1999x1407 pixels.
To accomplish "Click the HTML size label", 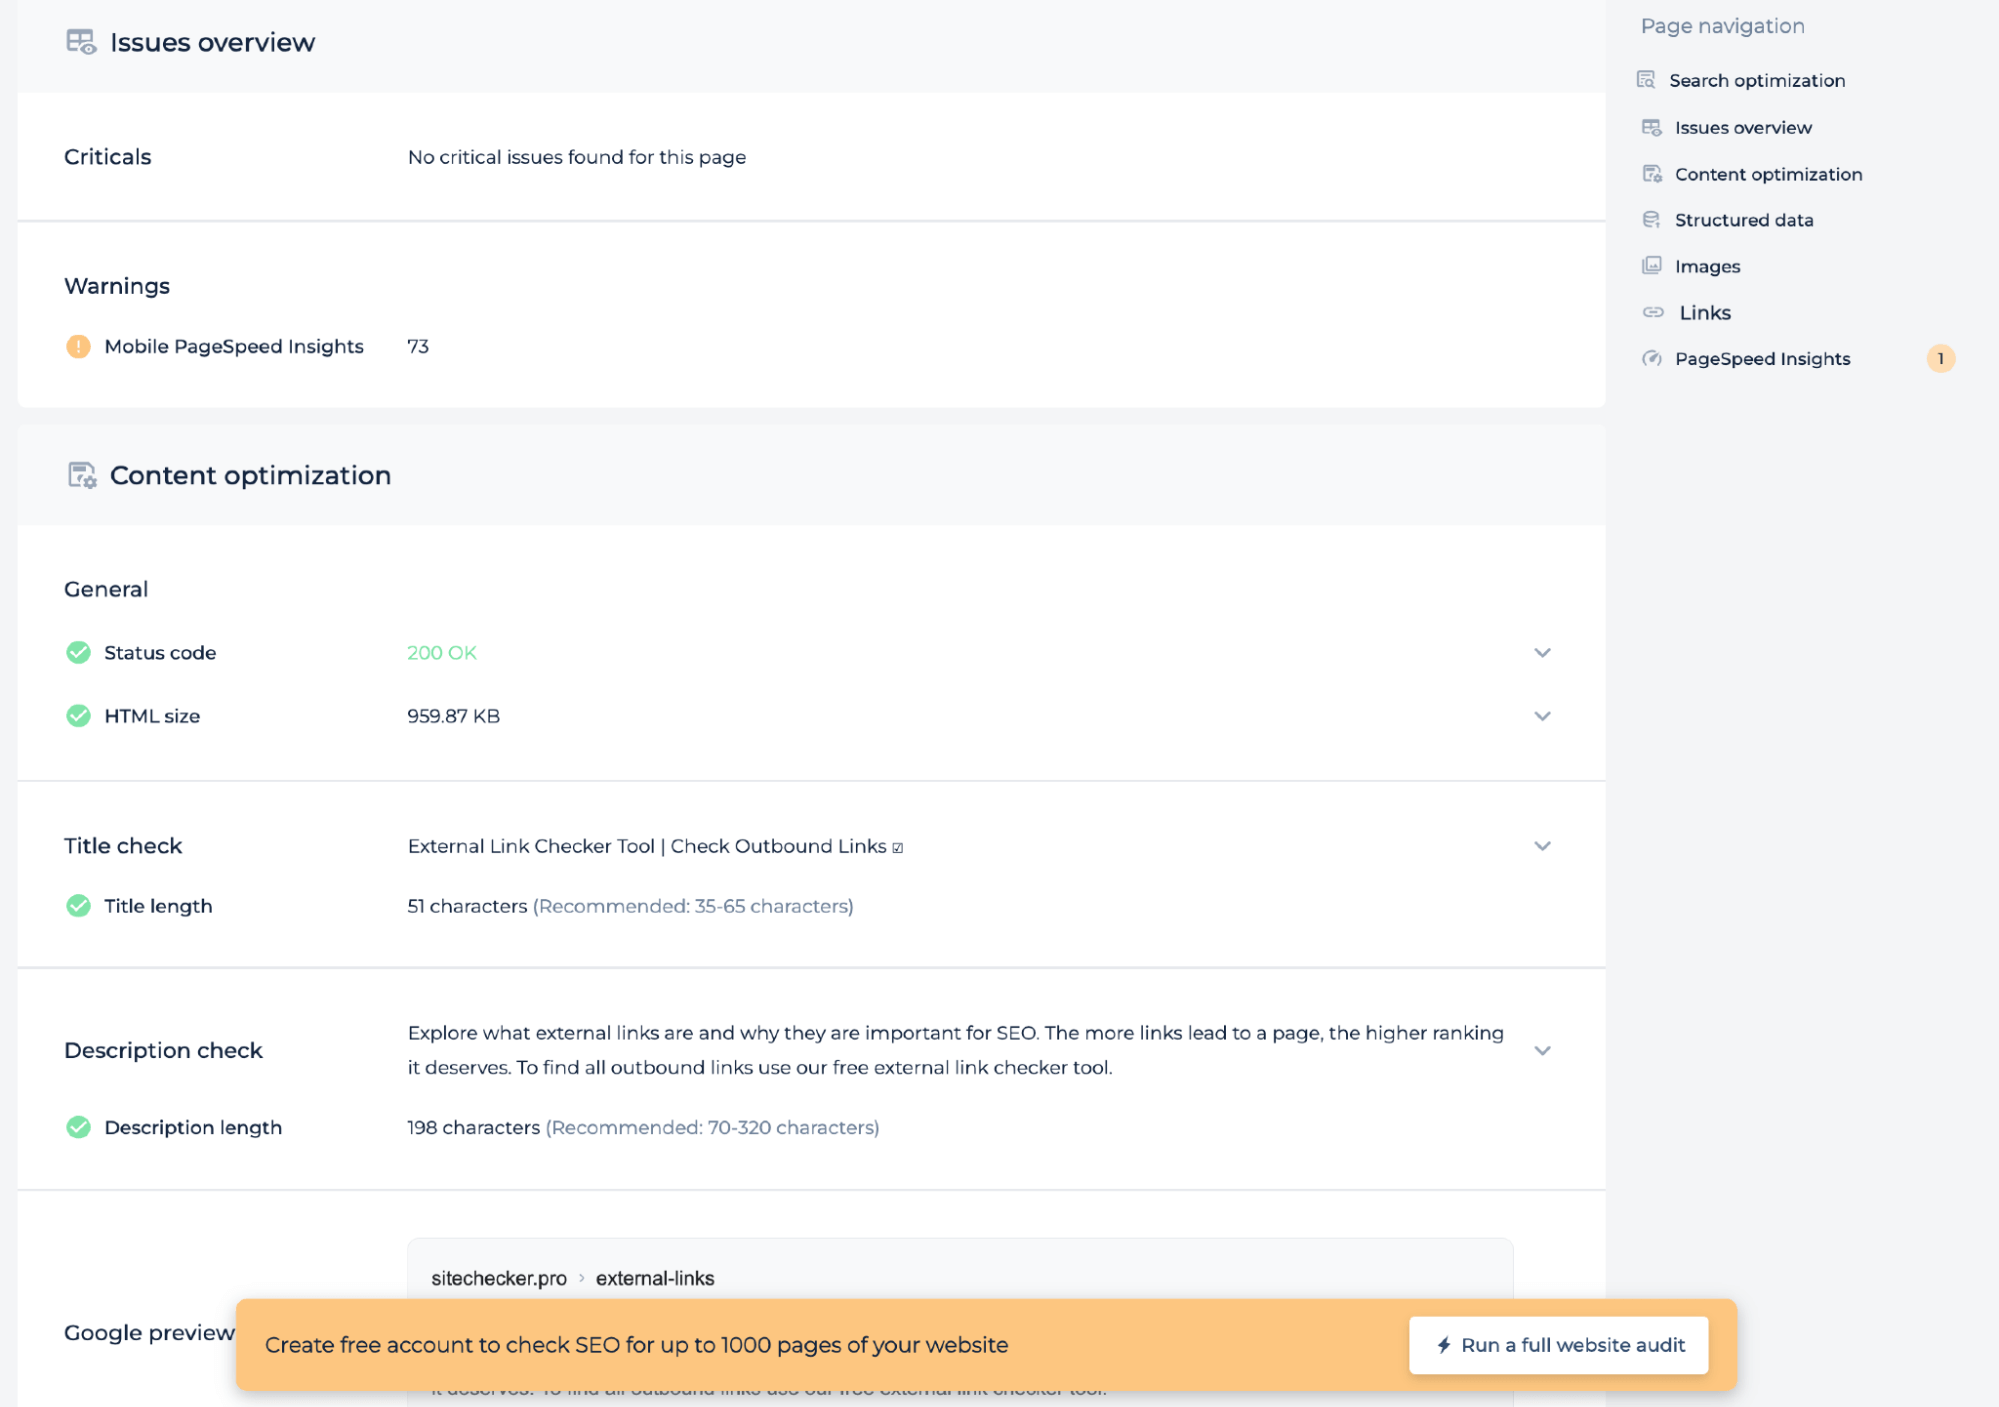I will [152, 716].
